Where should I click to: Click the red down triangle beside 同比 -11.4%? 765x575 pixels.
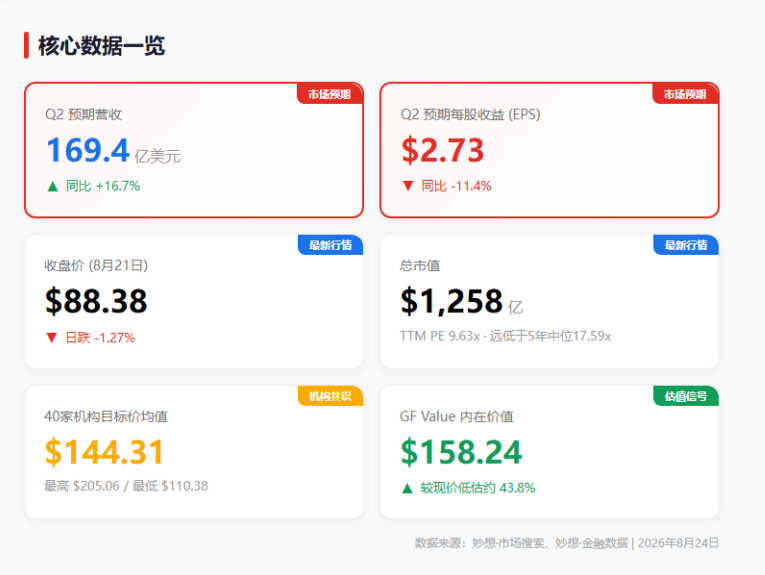pyautogui.click(x=408, y=186)
